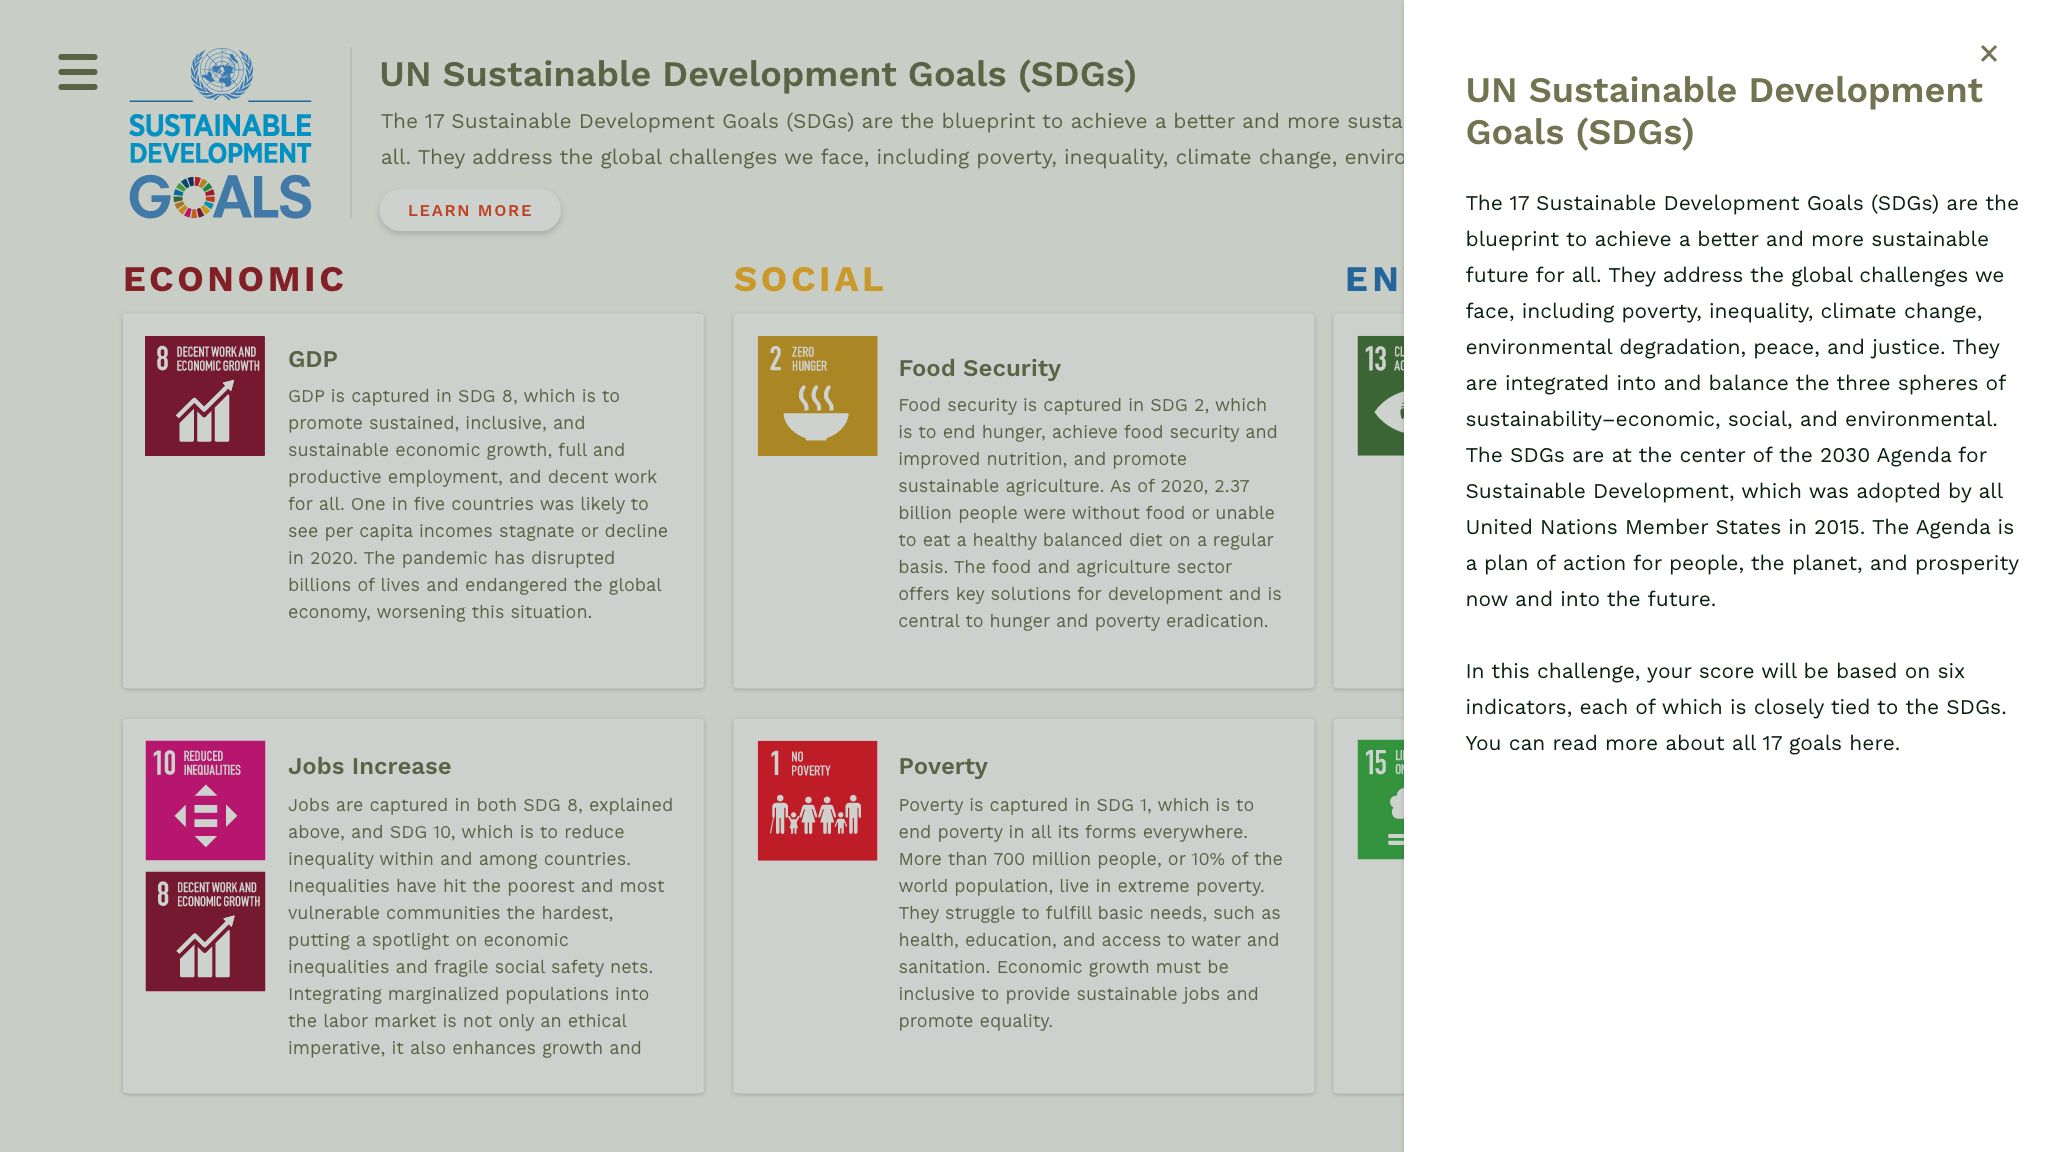Select the SOCIAL category heading
The width and height of the screenshot is (2049, 1152).
(x=809, y=279)
